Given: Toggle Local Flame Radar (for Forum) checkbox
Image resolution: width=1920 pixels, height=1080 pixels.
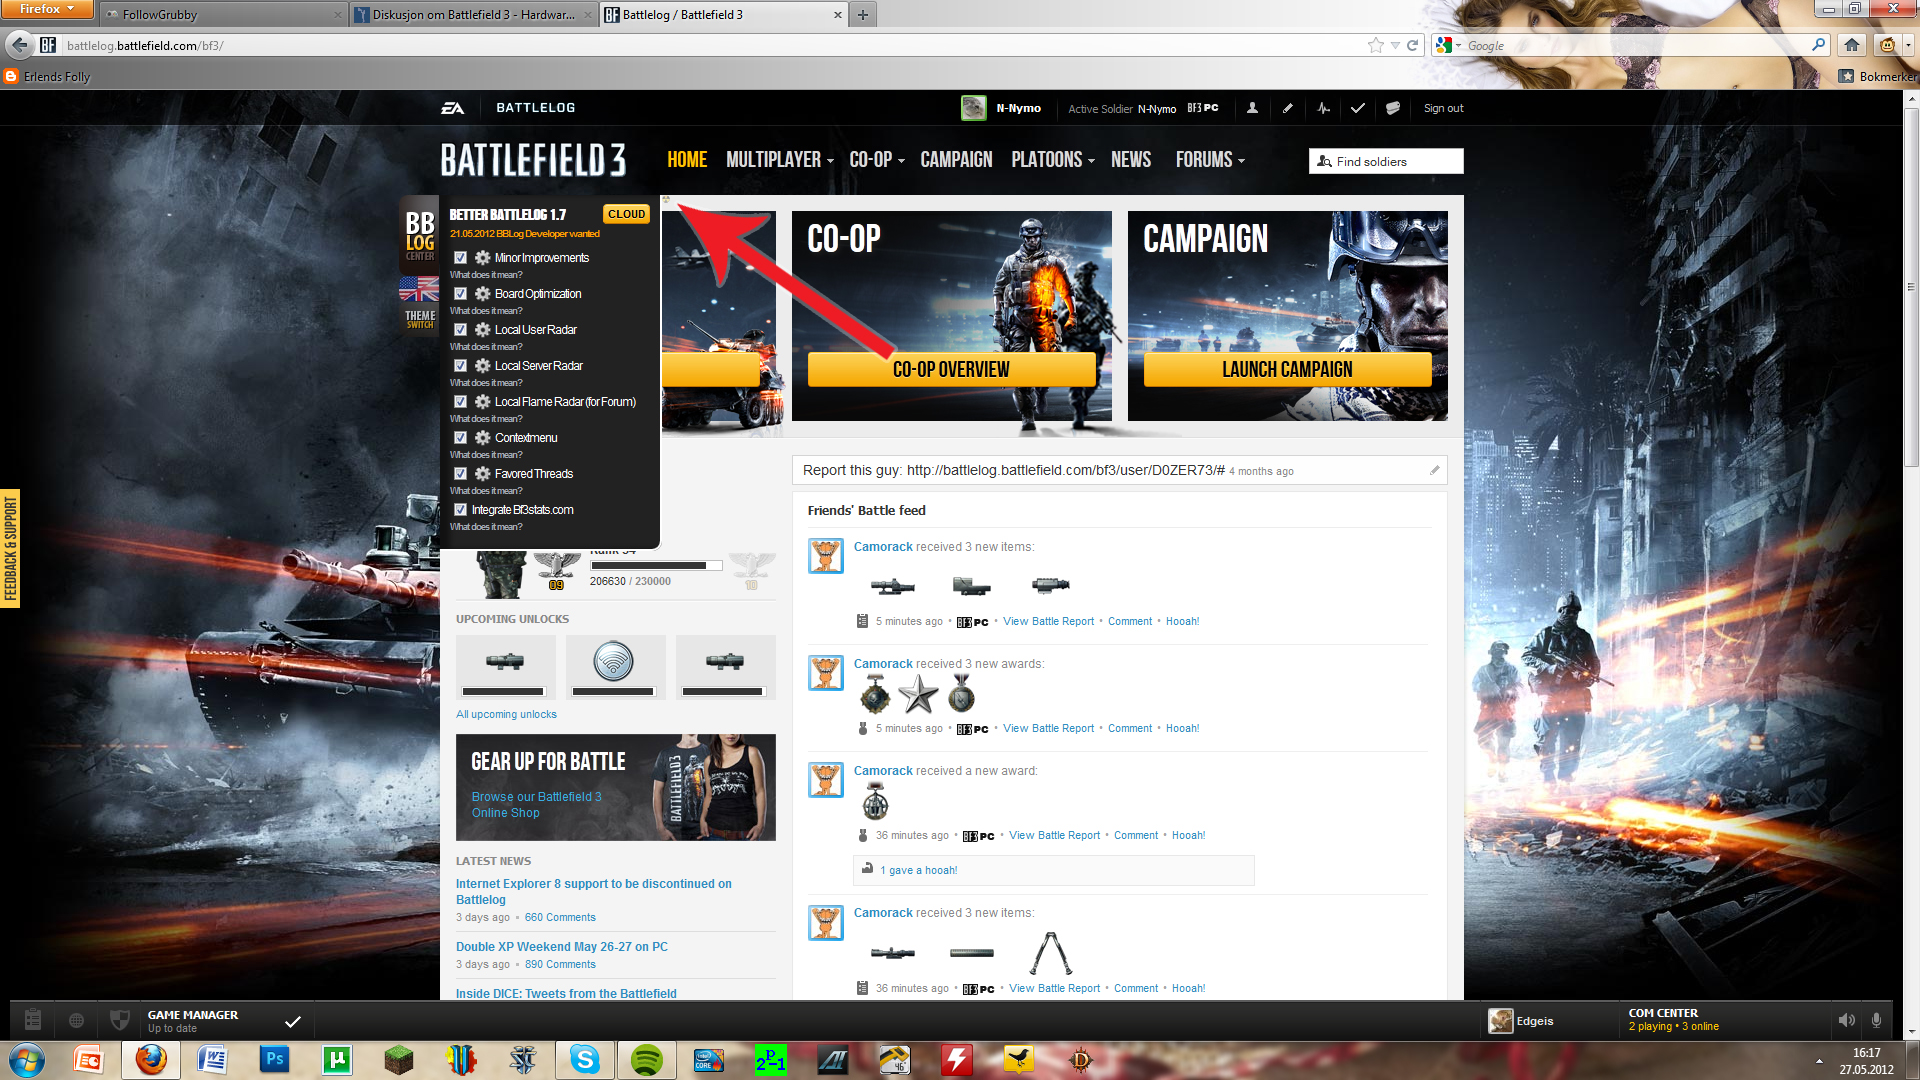Looking at the screenshot, I should pos(461,402).
